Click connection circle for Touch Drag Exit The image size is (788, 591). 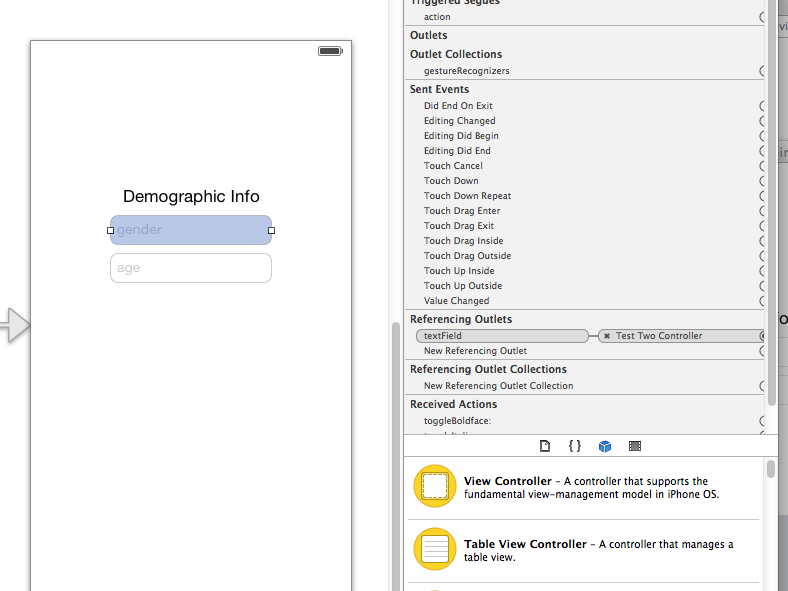(762, 226)
